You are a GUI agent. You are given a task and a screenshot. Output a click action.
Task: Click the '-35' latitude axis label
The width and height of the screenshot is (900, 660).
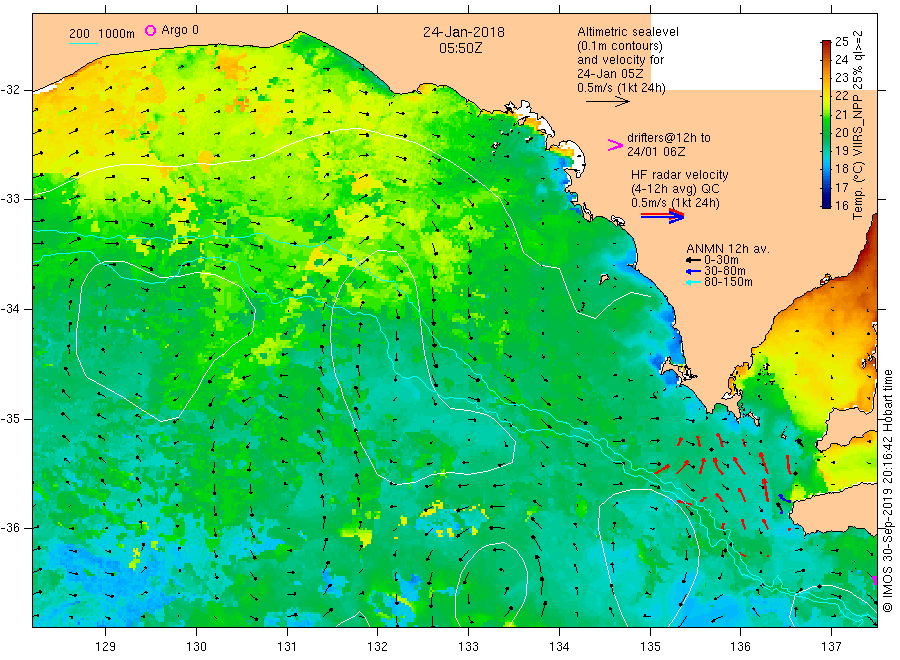pos(11,418)
